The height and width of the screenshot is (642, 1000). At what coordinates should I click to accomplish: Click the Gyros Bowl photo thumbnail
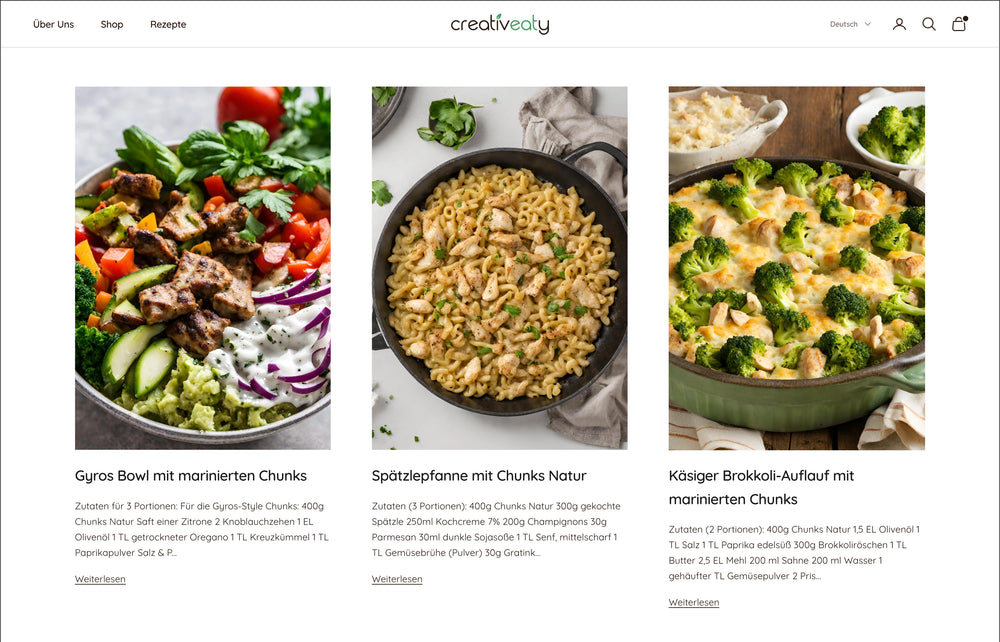point(203,268)
